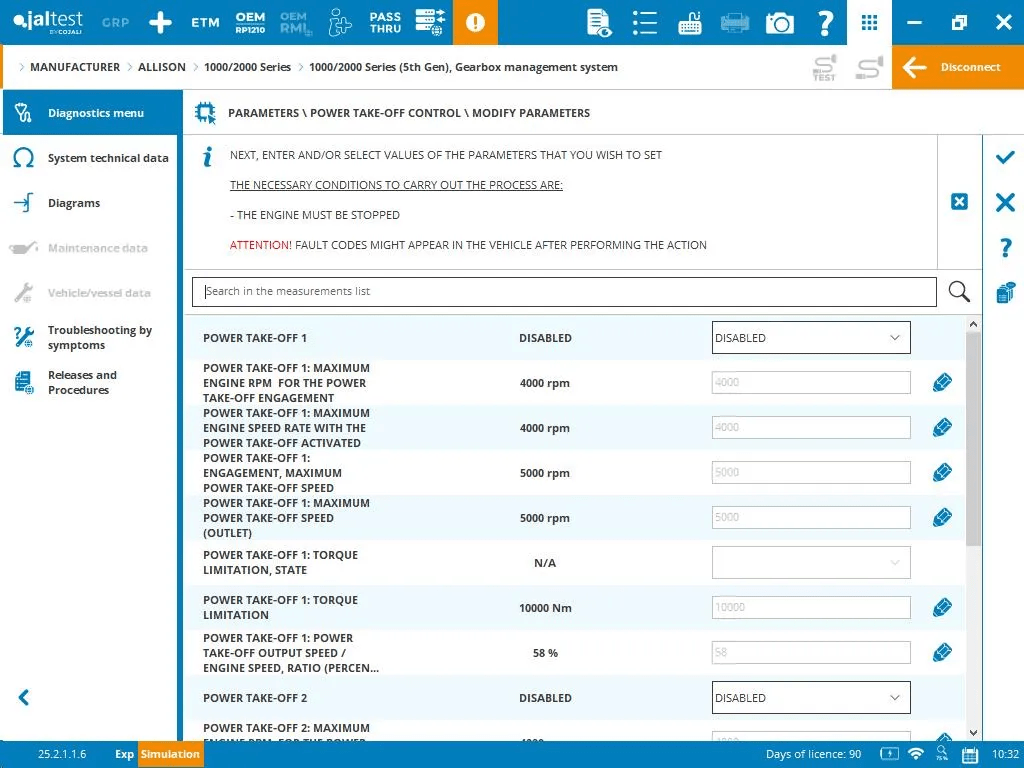Click the orange warning alert icon
Image resolution: width=1024 pixels, height=768 pixels.
point(475,23)
